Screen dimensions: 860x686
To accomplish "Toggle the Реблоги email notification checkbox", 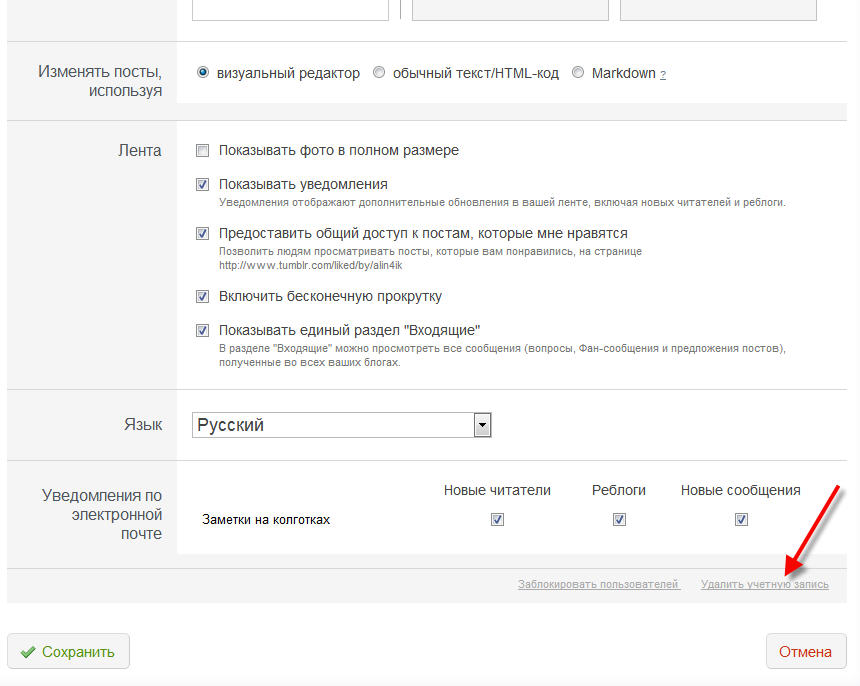I will [x=619, y=519].
